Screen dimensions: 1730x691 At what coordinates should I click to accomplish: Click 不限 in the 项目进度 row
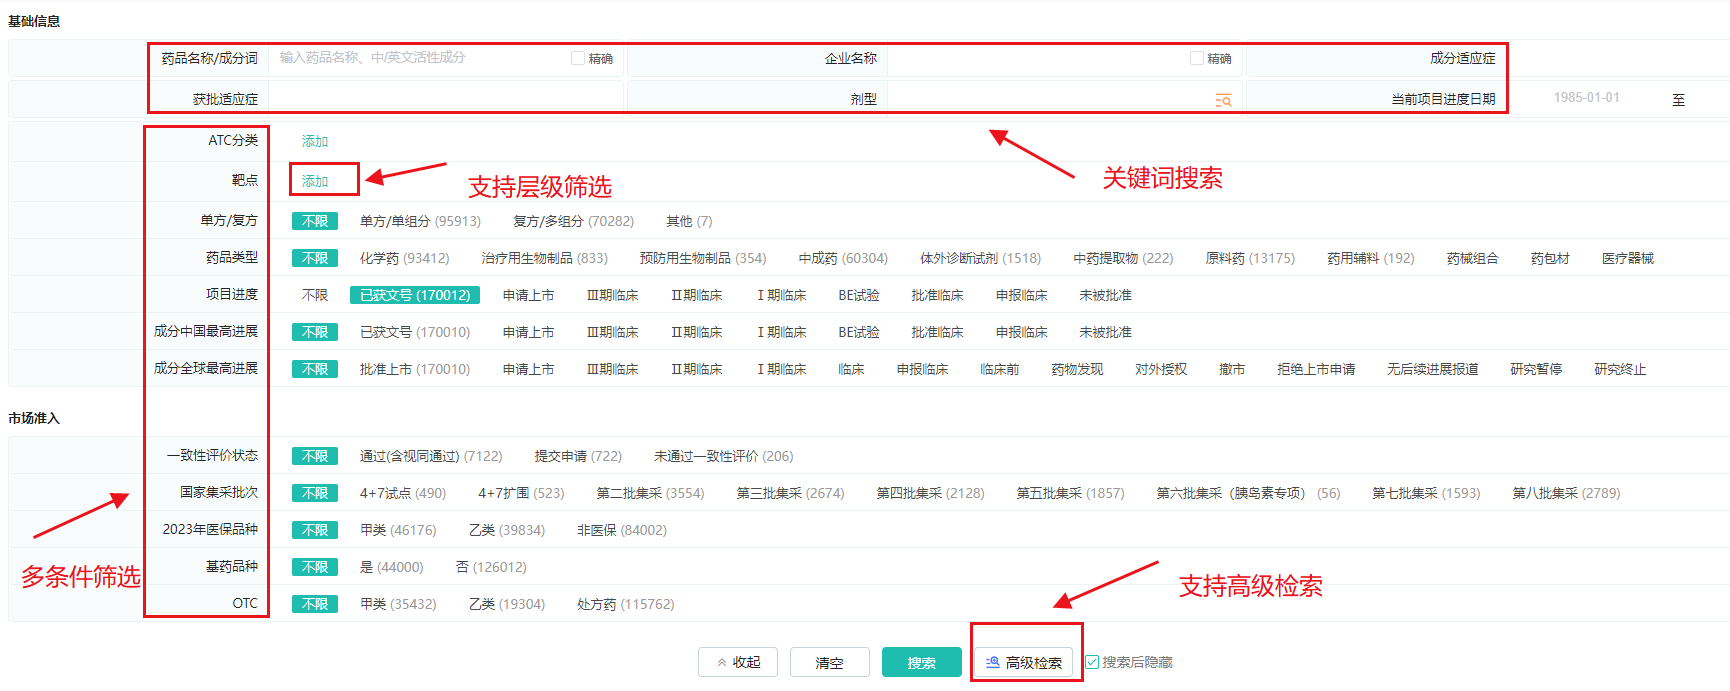[x=315, y=295]
